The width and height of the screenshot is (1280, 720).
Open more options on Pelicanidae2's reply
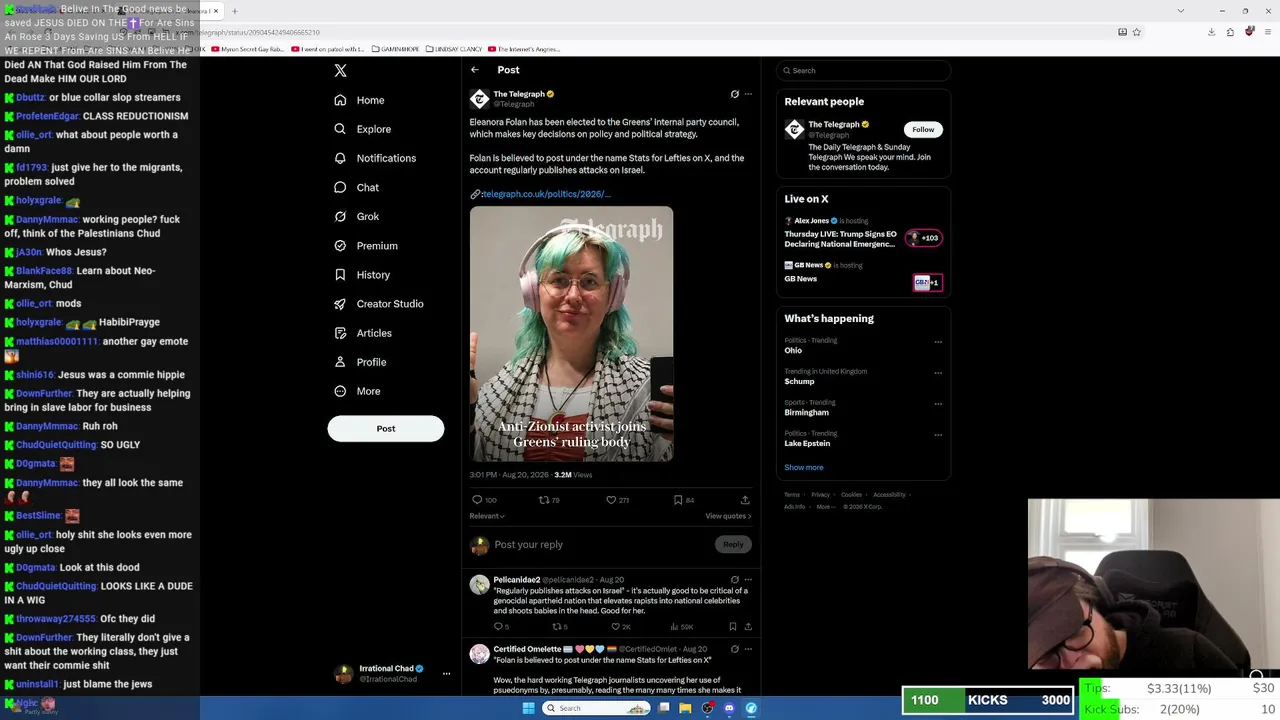[748, 580]
